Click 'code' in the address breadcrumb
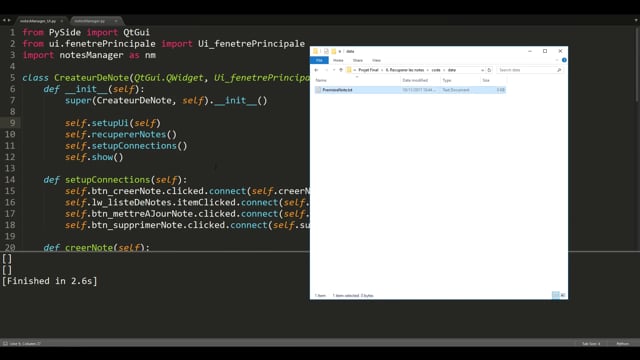640x360 pixels. (436, 70)
